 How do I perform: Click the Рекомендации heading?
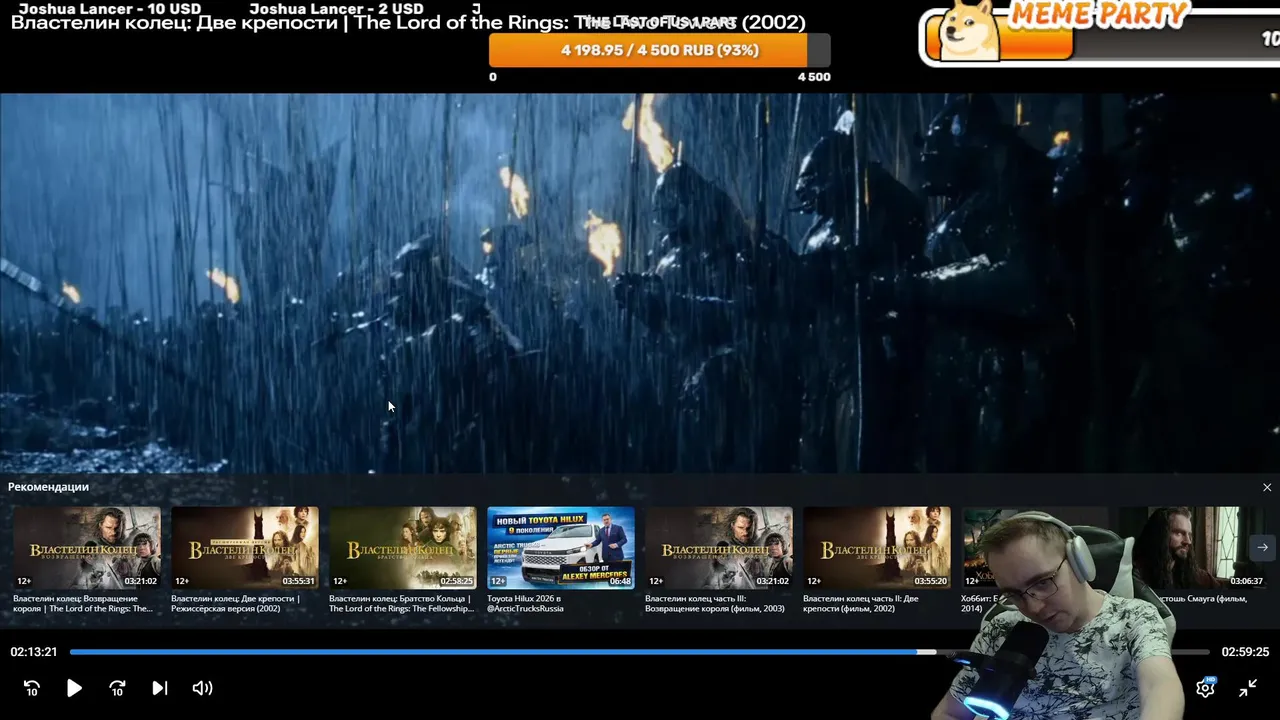(48, 487)
